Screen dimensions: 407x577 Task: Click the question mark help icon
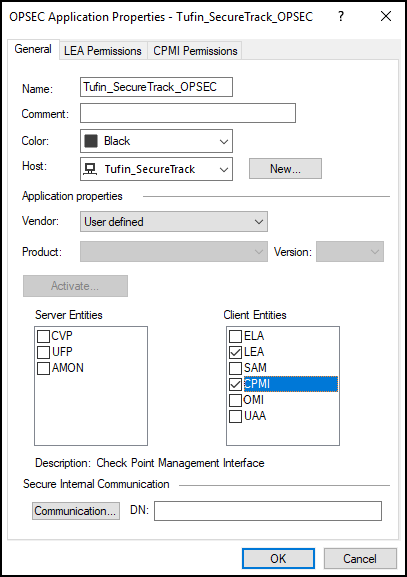coord(341,16)
